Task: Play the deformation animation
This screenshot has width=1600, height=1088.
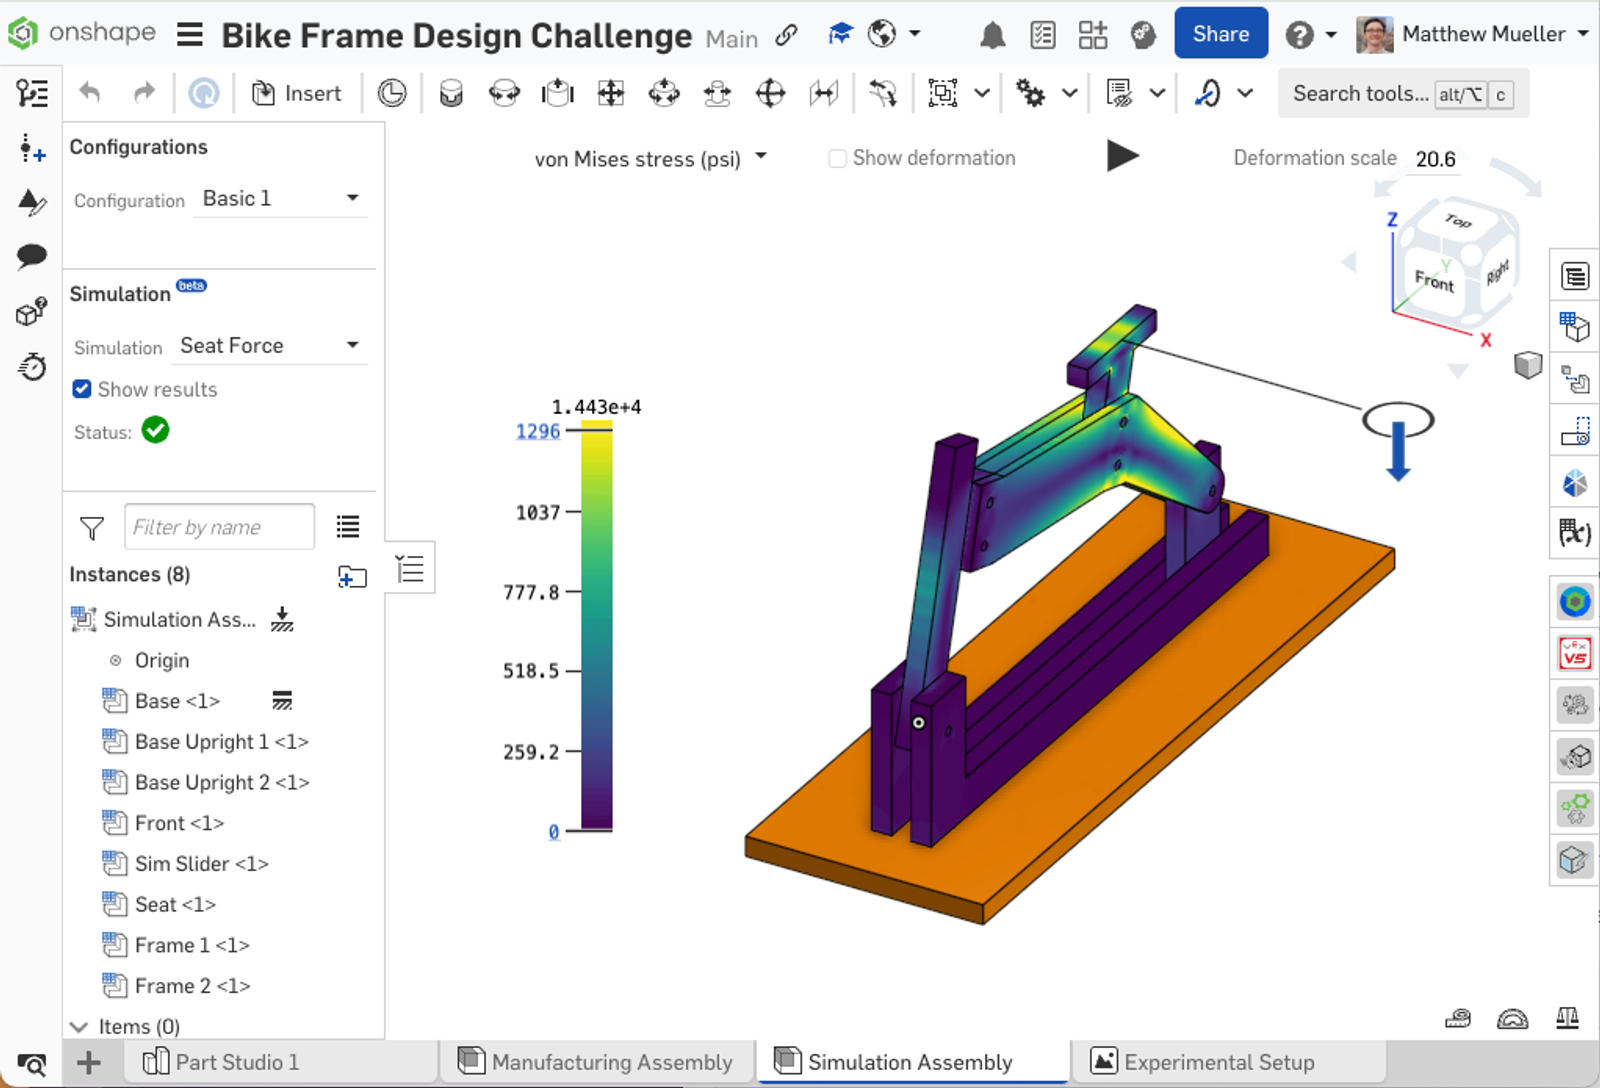Action: pos(1122,156)
